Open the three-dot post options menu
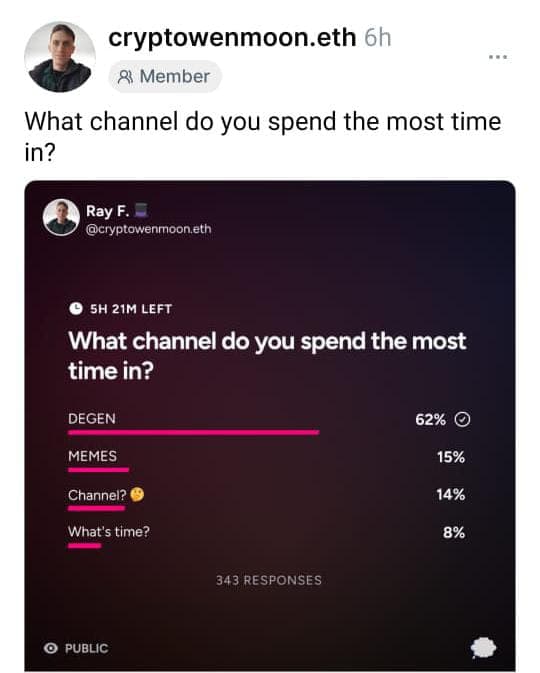This screenshot has width=540, height=673. [498, 57]
